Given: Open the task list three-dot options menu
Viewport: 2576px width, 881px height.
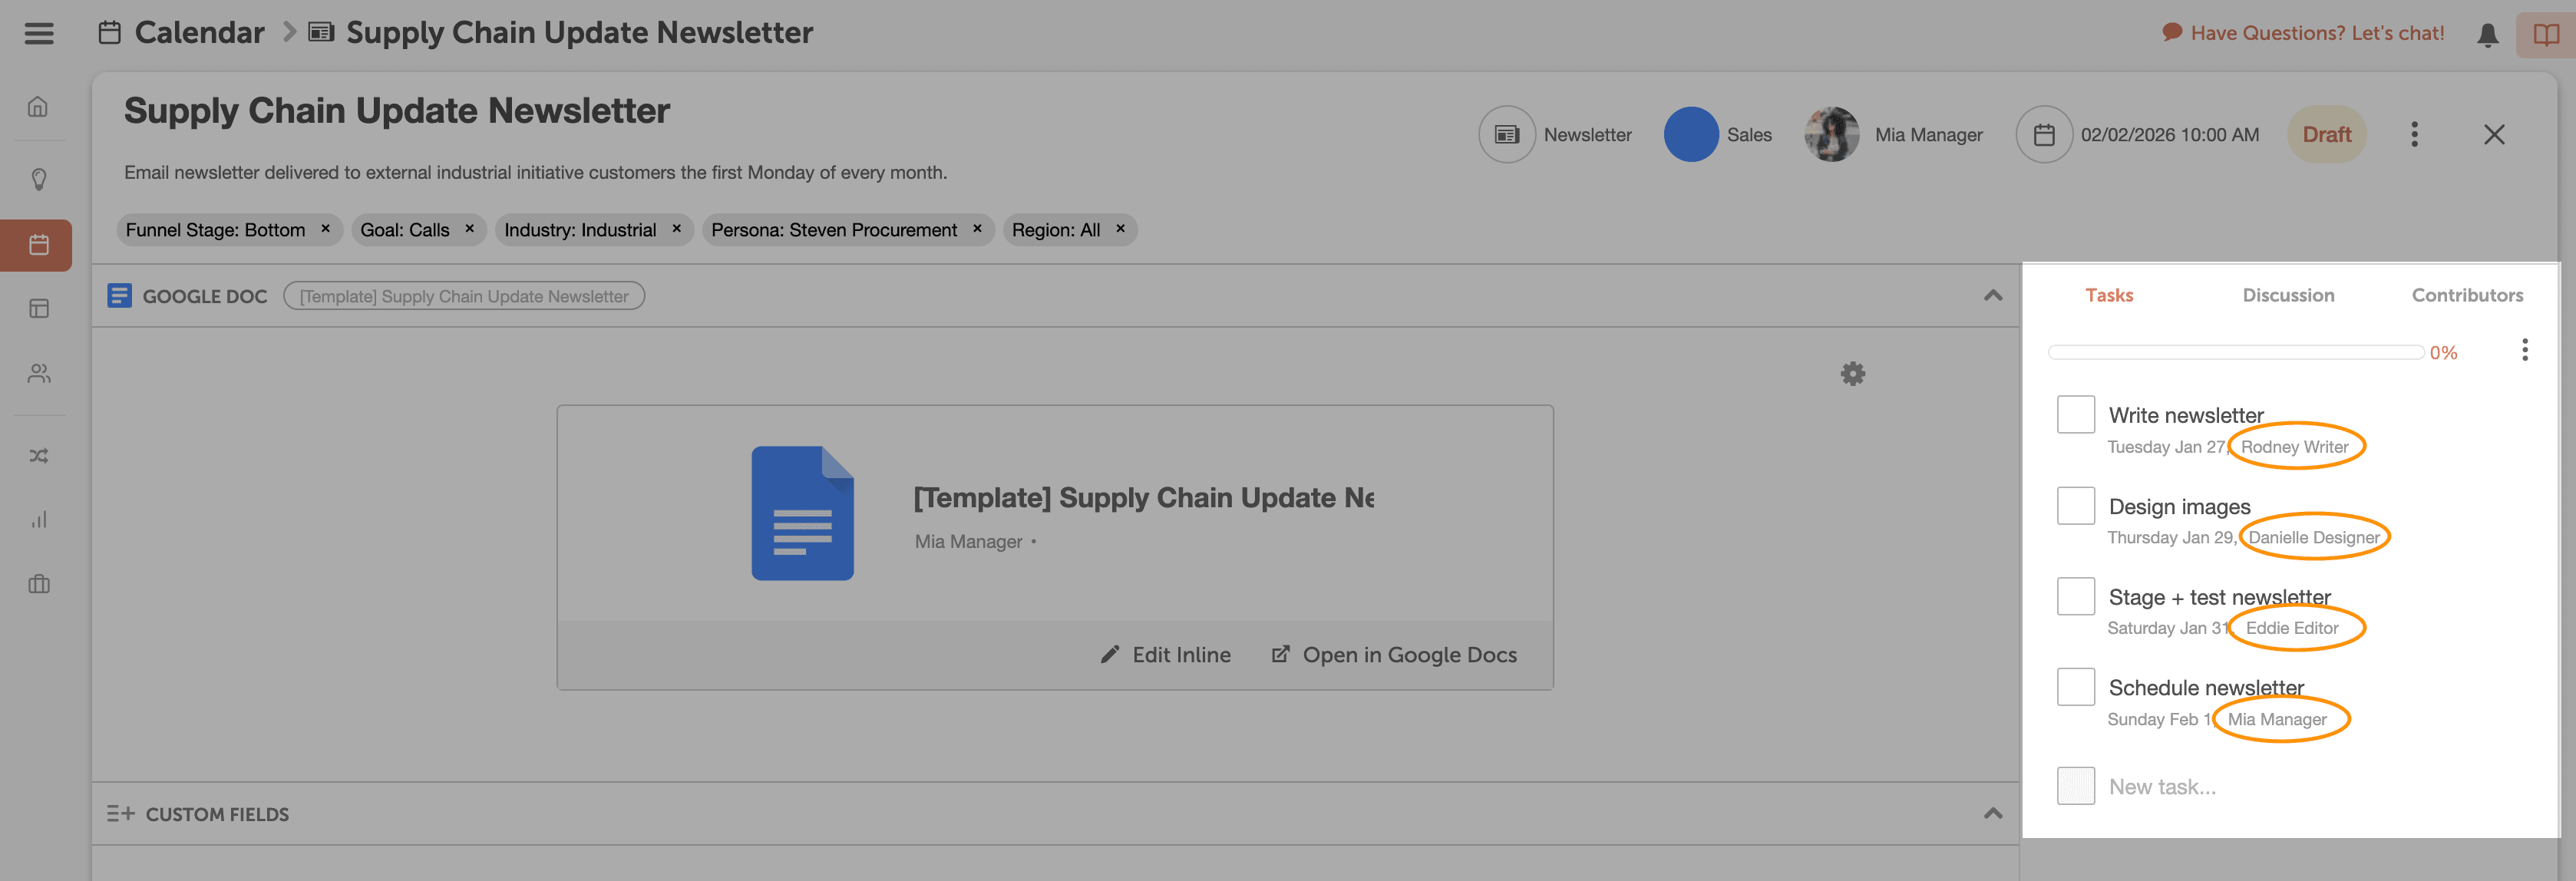Looking at the screenshot, I should point(2524,350).
